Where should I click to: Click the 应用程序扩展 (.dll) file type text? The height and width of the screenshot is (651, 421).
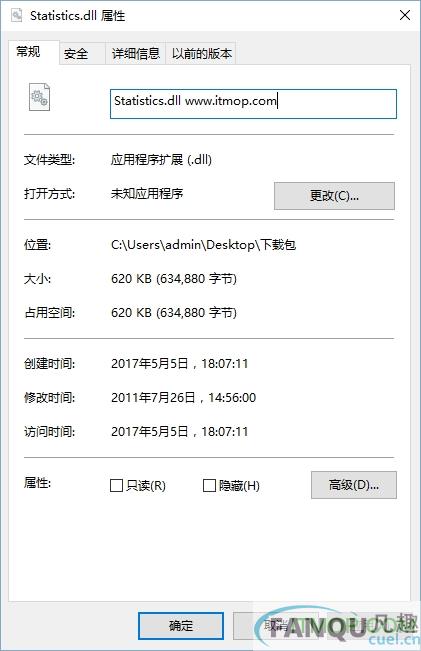[x=161, y=160]
